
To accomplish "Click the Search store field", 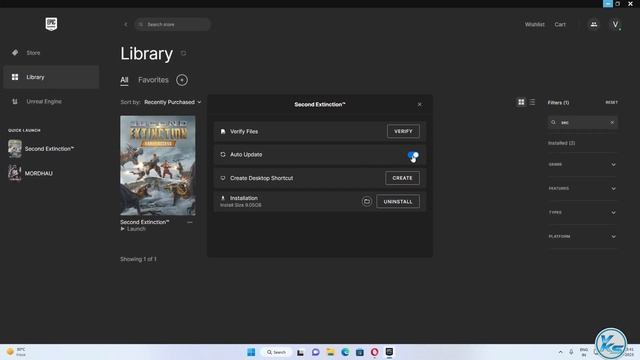I will pyautogui.click(x=173, y=24).
